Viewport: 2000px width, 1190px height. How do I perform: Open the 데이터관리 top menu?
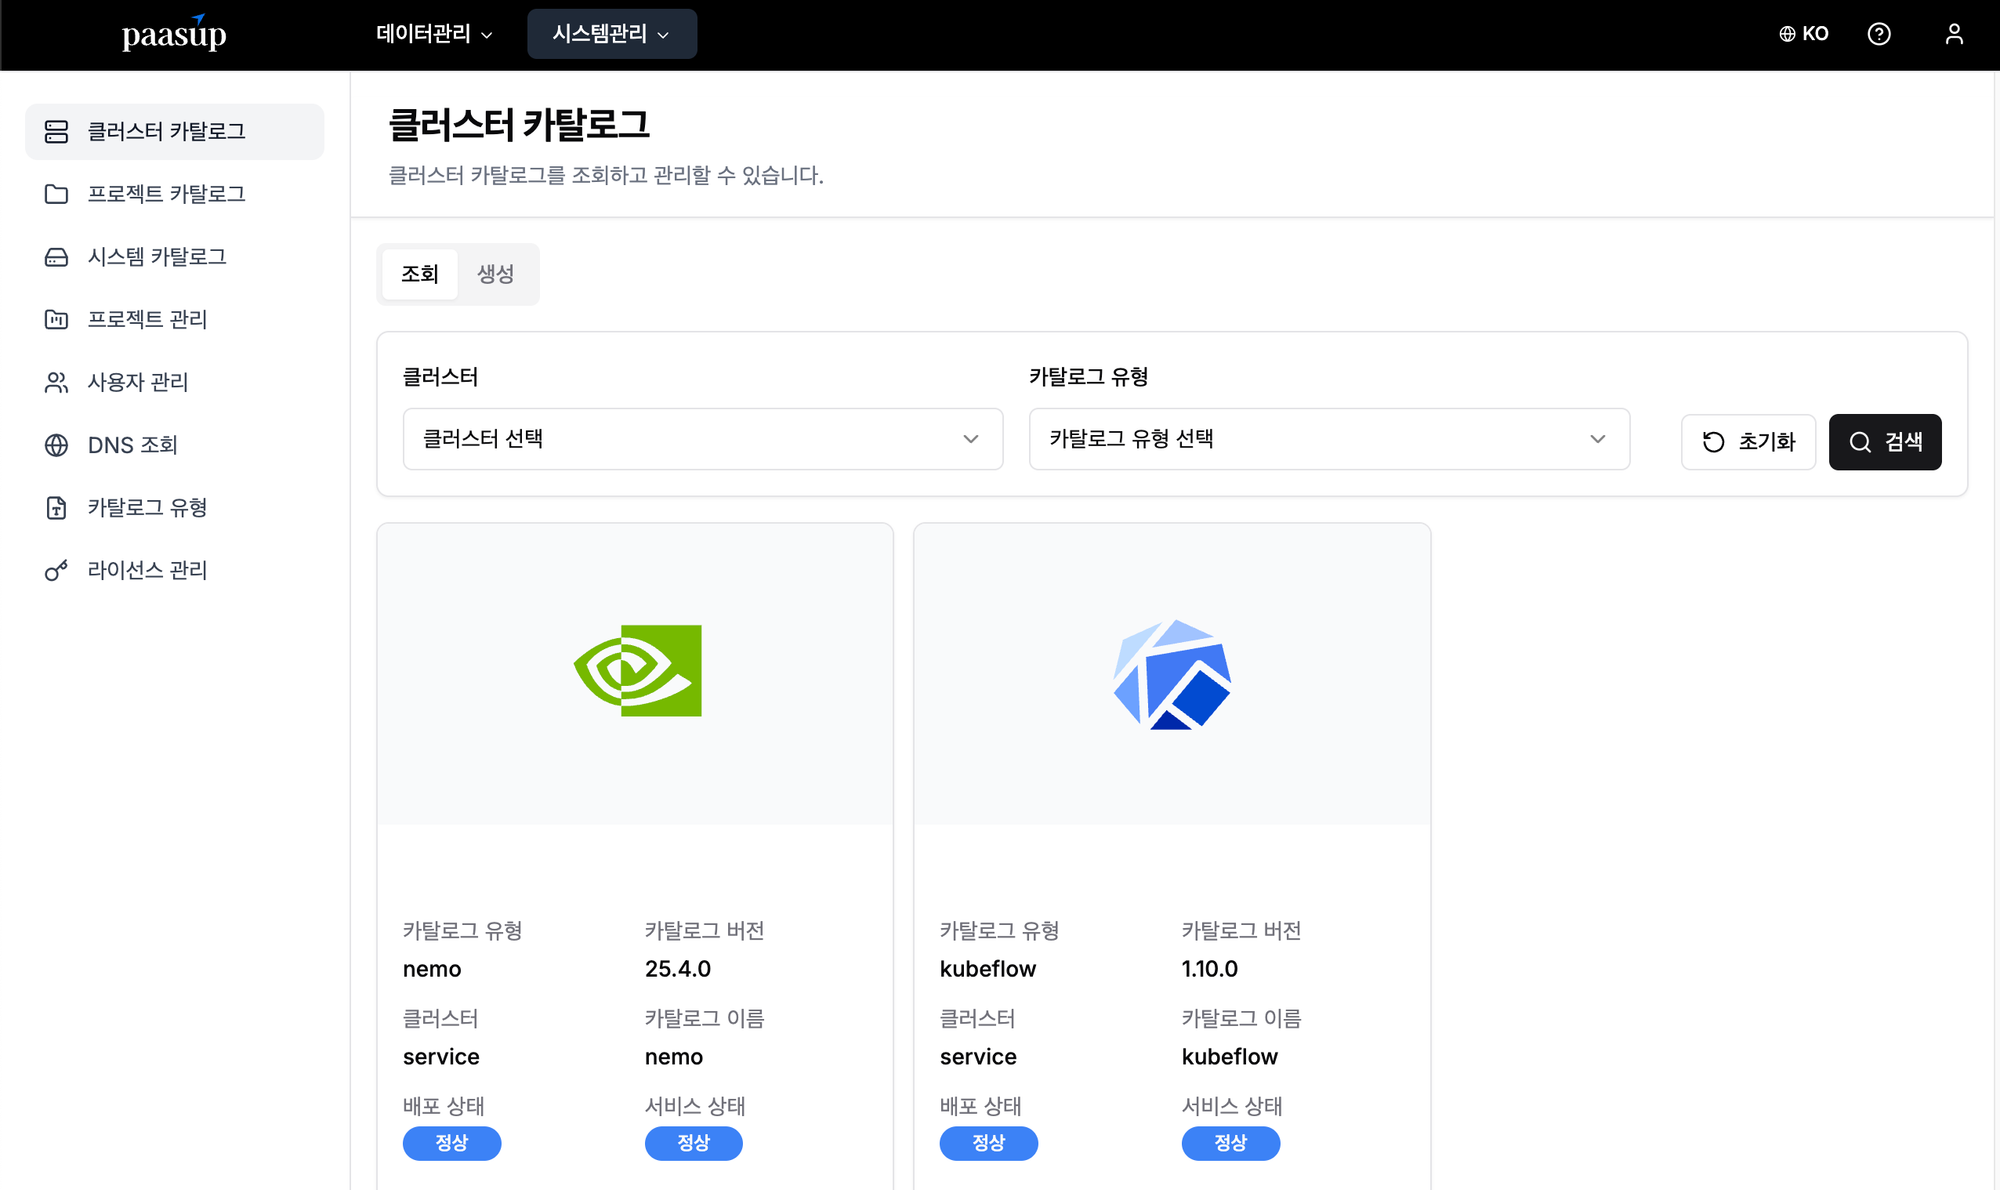coord(434,34)
